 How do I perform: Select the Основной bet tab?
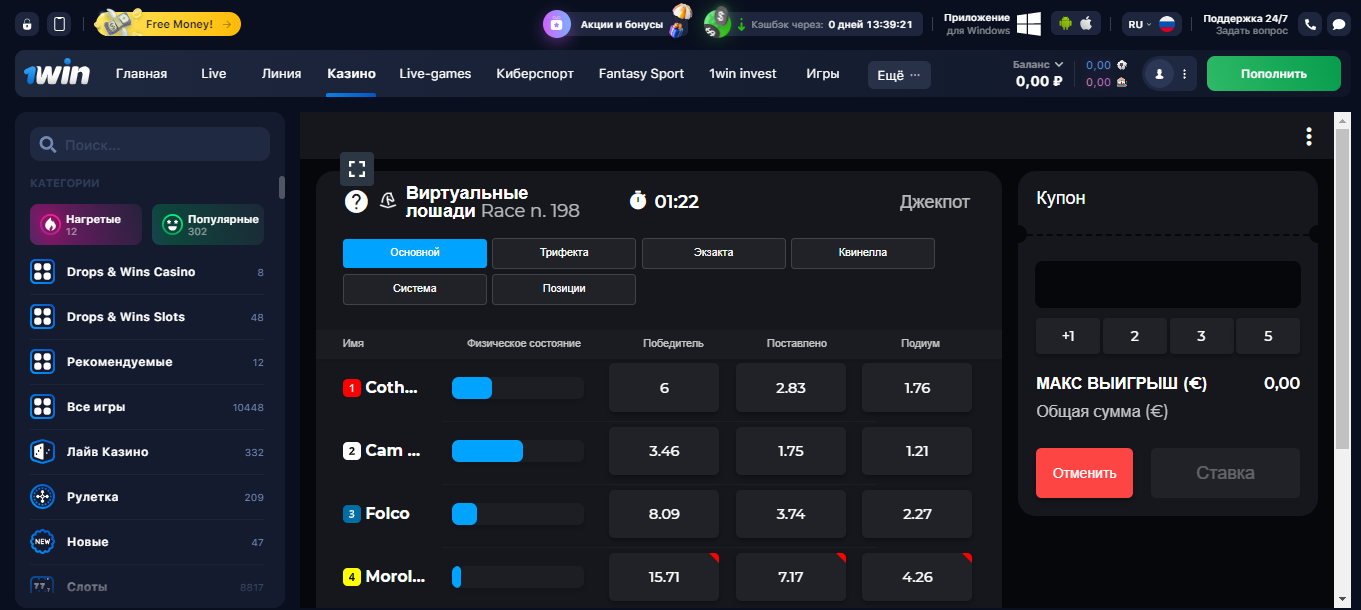[x=415, y=253]
